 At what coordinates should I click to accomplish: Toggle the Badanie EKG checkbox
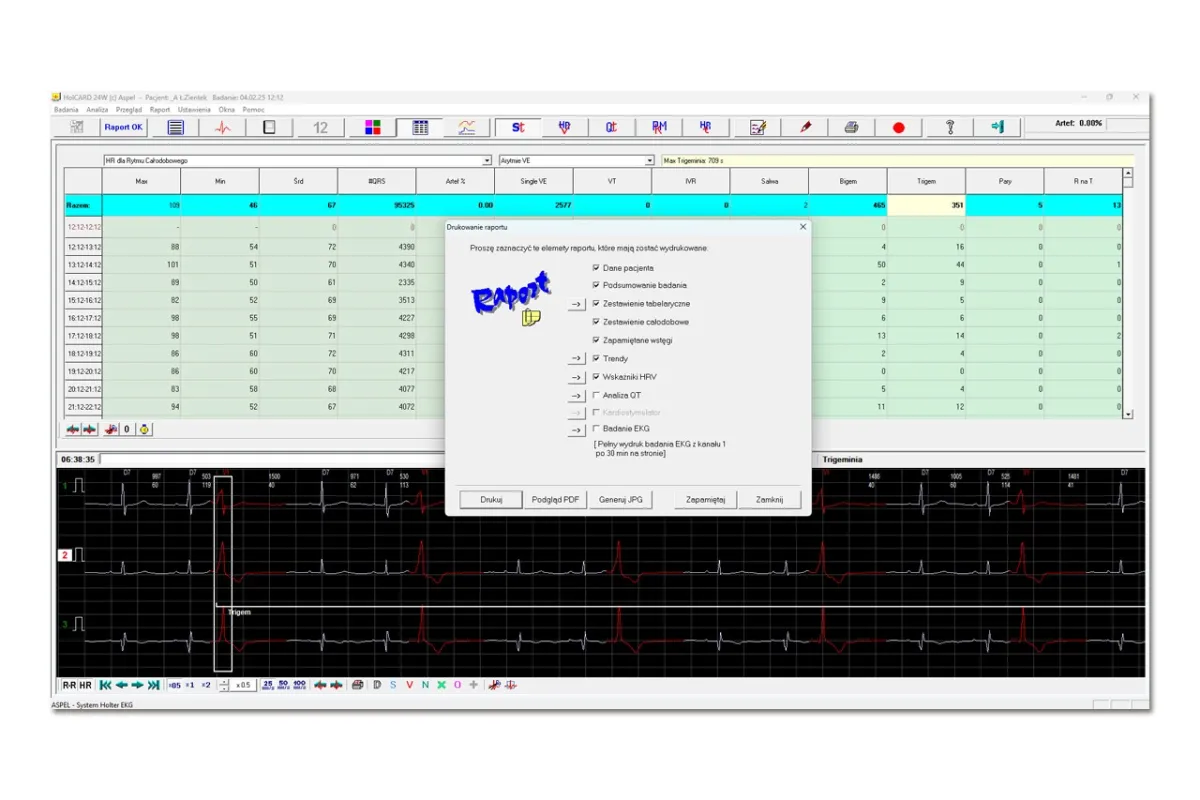click(x=597, y=429)
